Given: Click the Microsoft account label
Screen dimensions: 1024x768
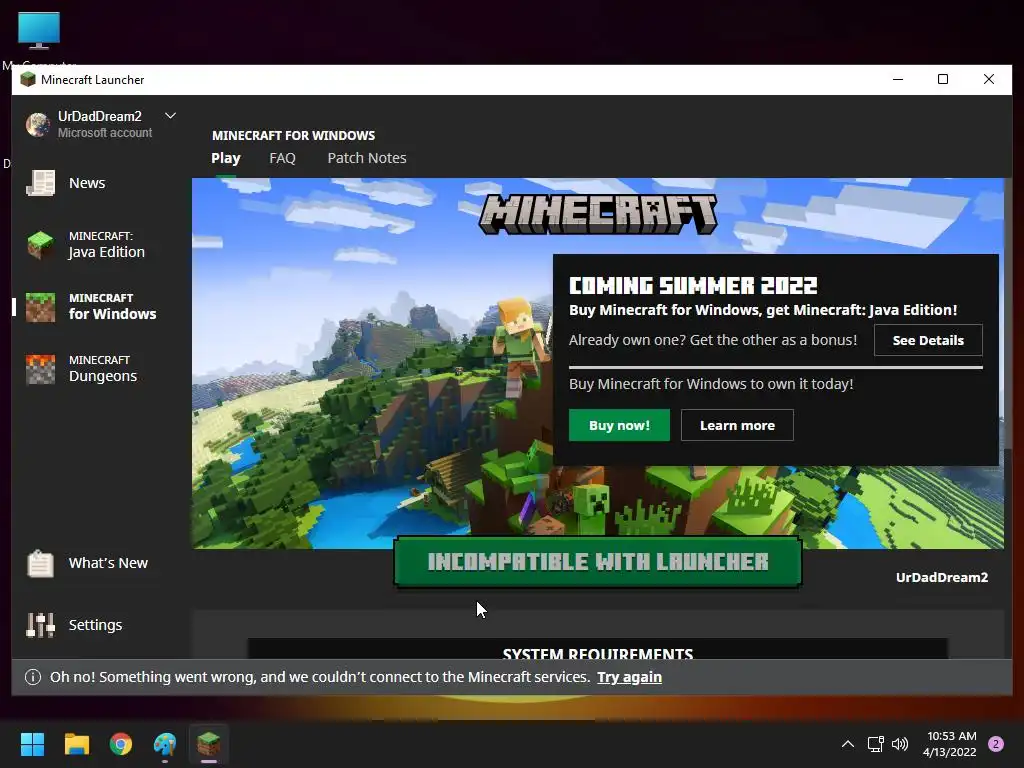Looking at the screenshot, I should pyautogui.click(x=104, y=133).
